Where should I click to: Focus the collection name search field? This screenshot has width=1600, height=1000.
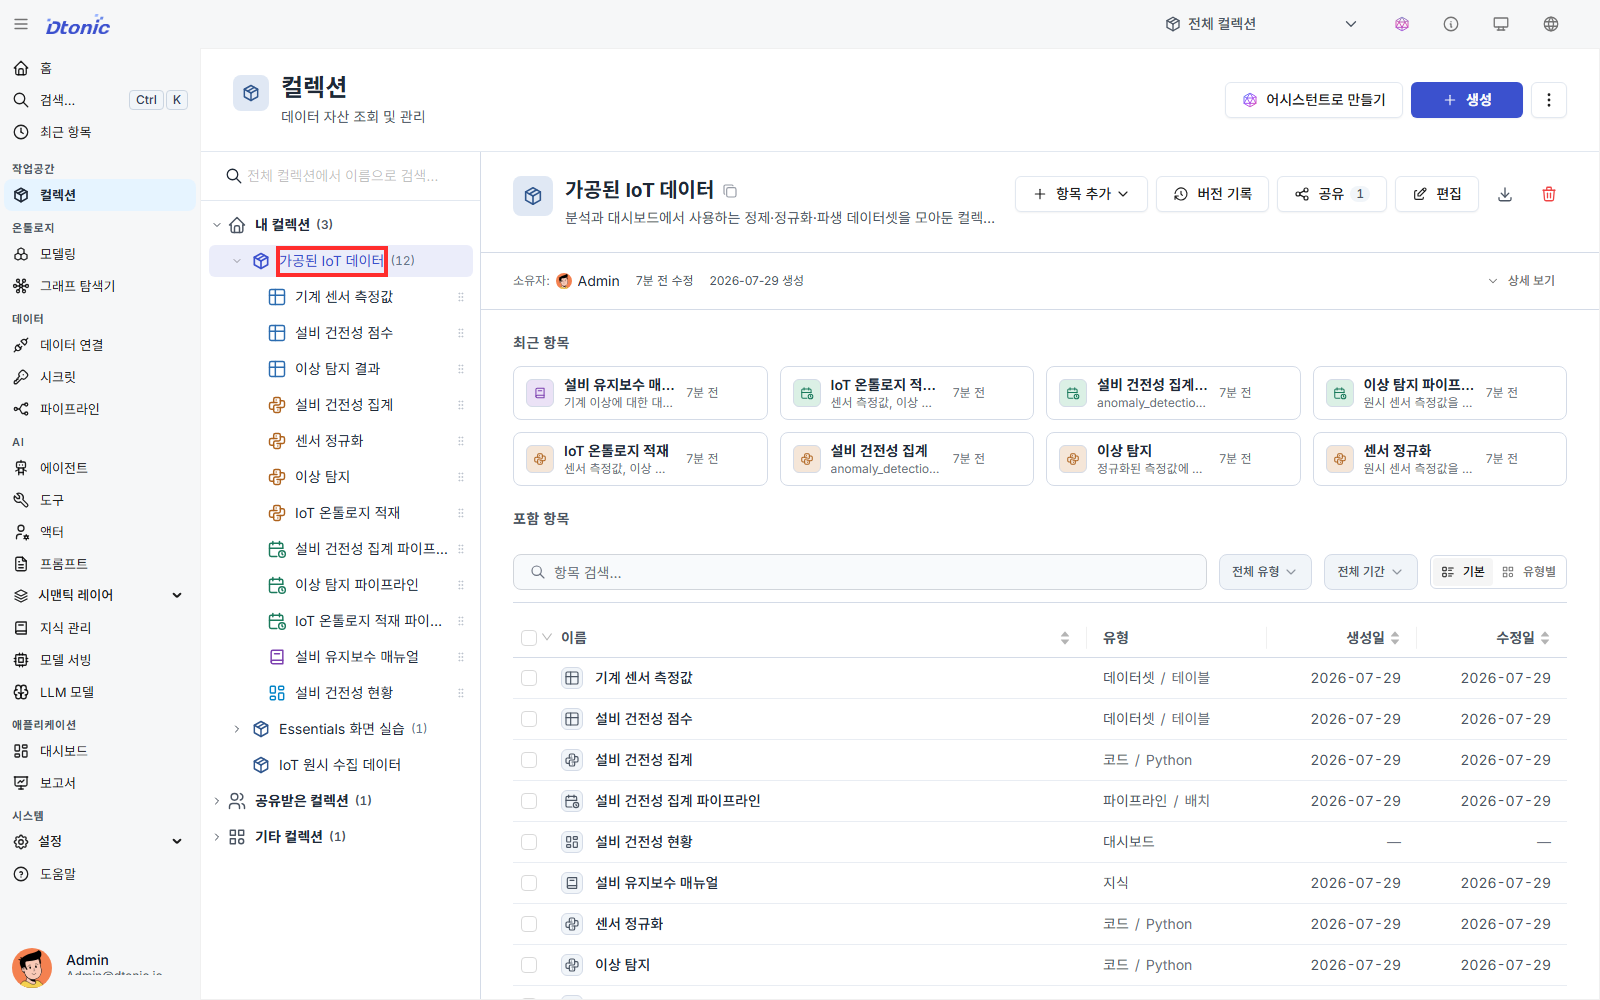click(x=341, y=176)
